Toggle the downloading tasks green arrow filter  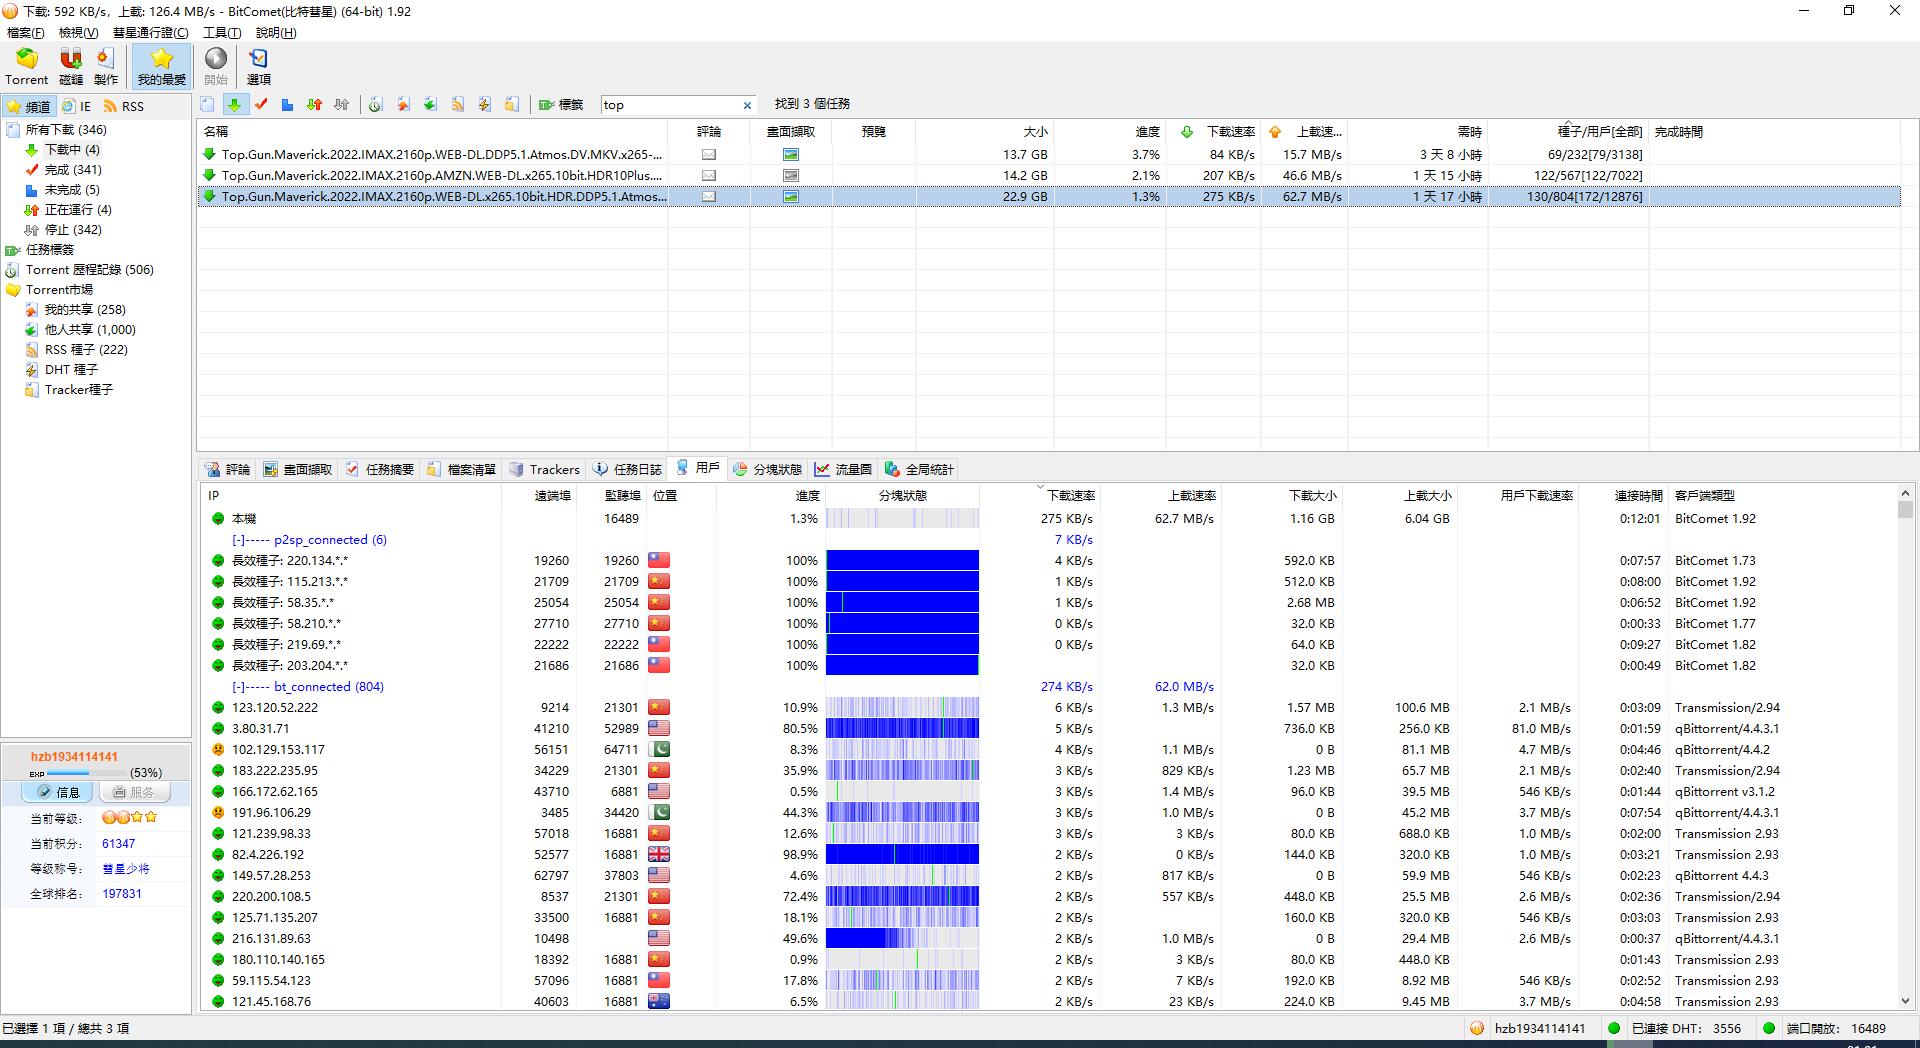[234, 104]
